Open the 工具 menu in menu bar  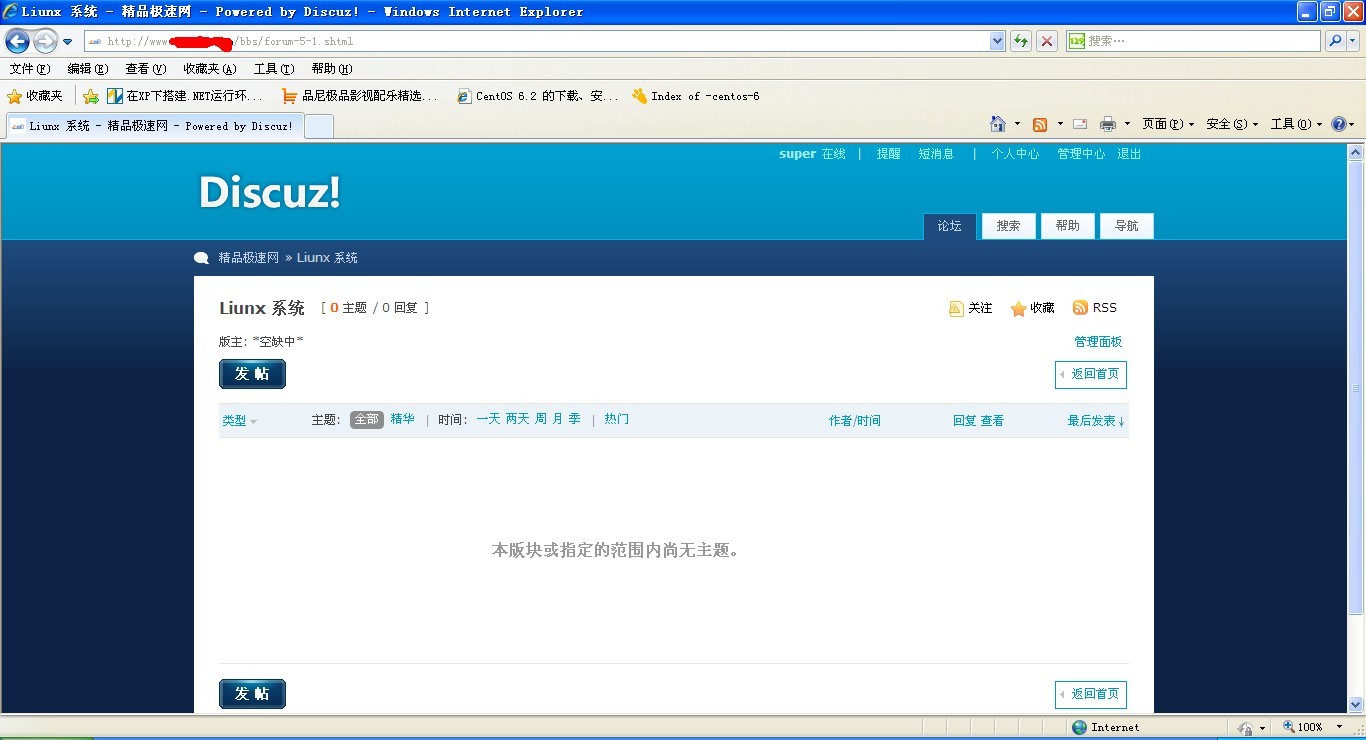tap(274, 69)
